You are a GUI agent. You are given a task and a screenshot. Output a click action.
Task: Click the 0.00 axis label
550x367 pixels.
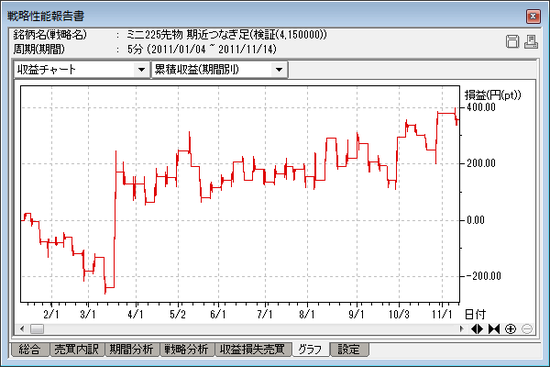[x=475, y=220]
